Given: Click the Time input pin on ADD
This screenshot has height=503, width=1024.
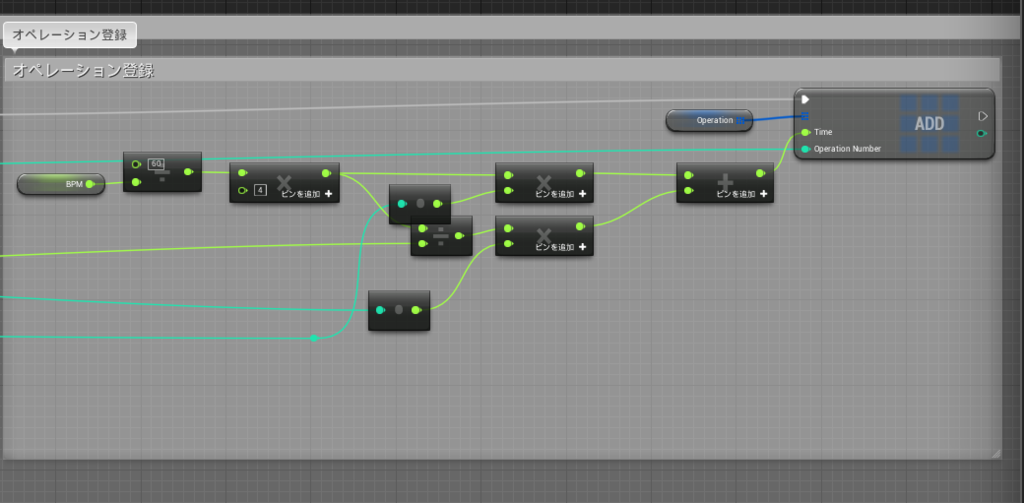Looking at the screenshot, I should (805, 132).
